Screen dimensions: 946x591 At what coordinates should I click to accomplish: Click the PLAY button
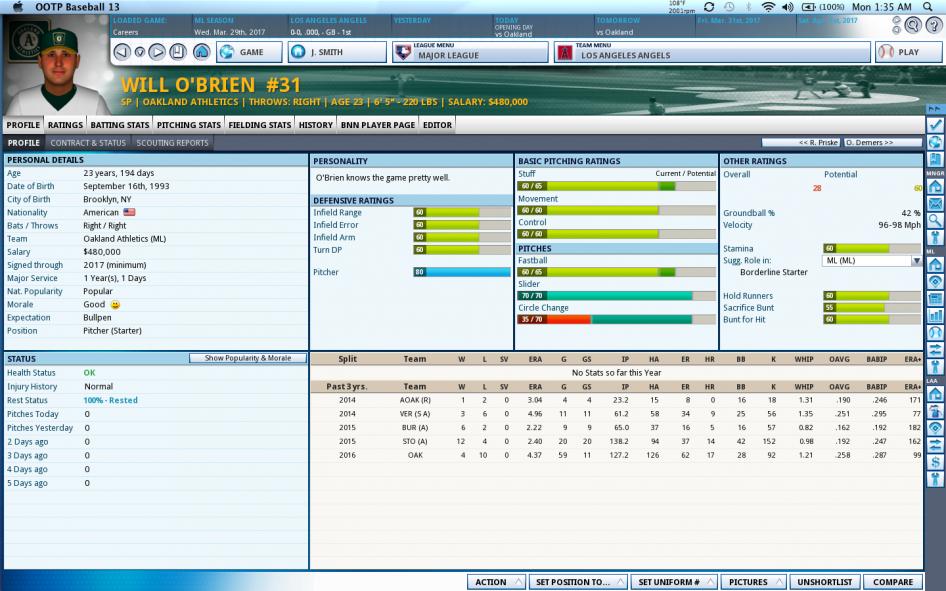point(909,52)
